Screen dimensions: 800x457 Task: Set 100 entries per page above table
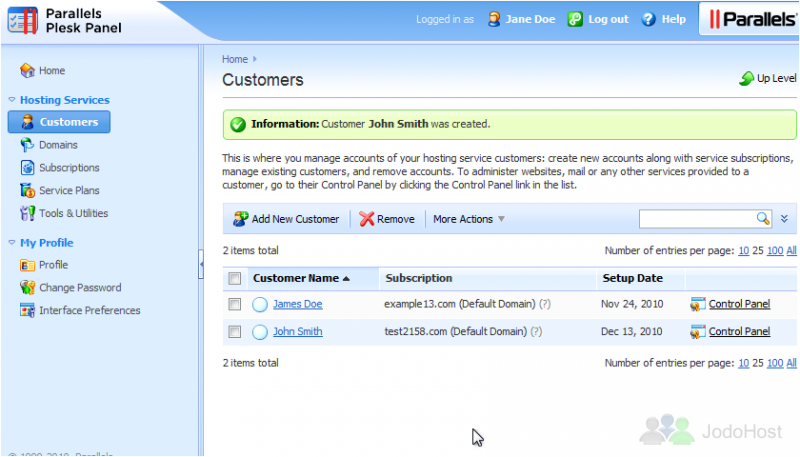coord(774,250)
